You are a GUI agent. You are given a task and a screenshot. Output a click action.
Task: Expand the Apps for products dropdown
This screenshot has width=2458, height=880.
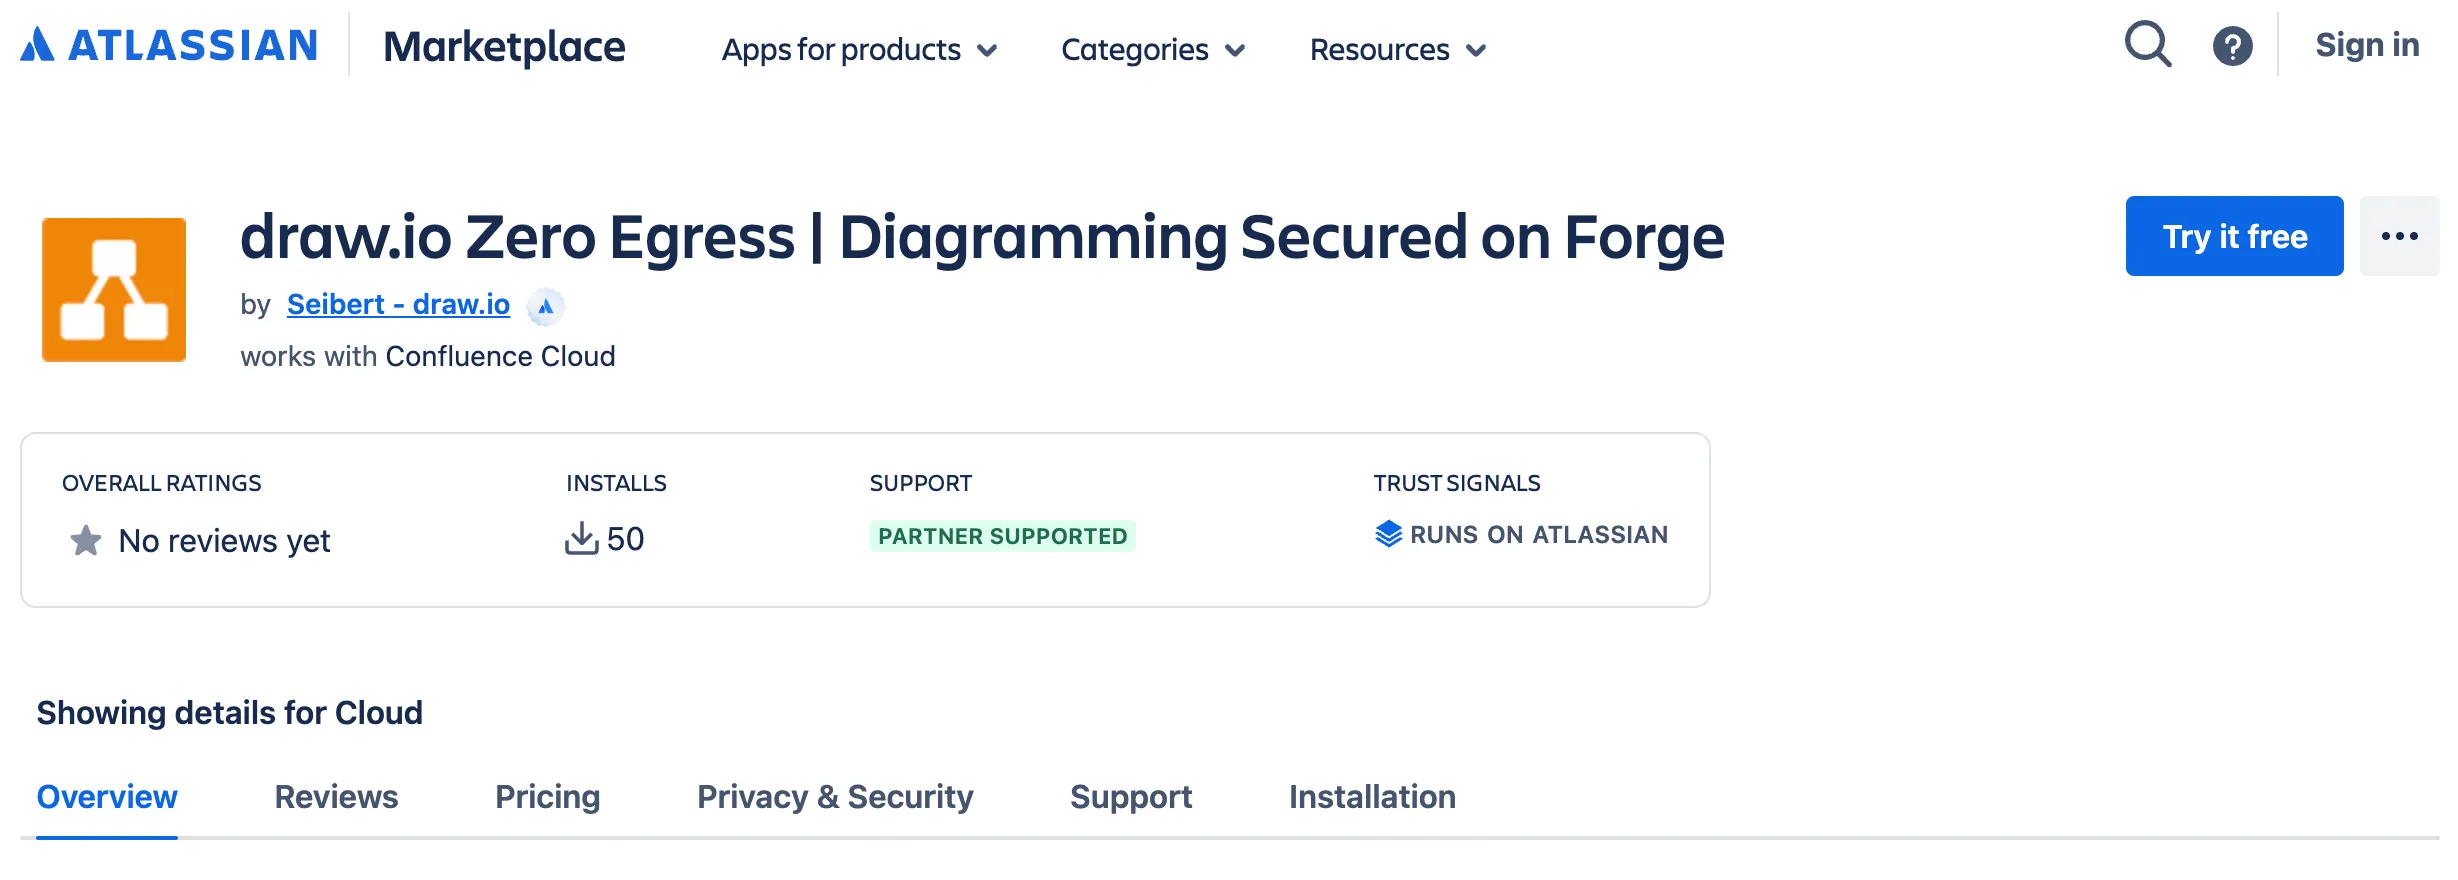point(859,50)
